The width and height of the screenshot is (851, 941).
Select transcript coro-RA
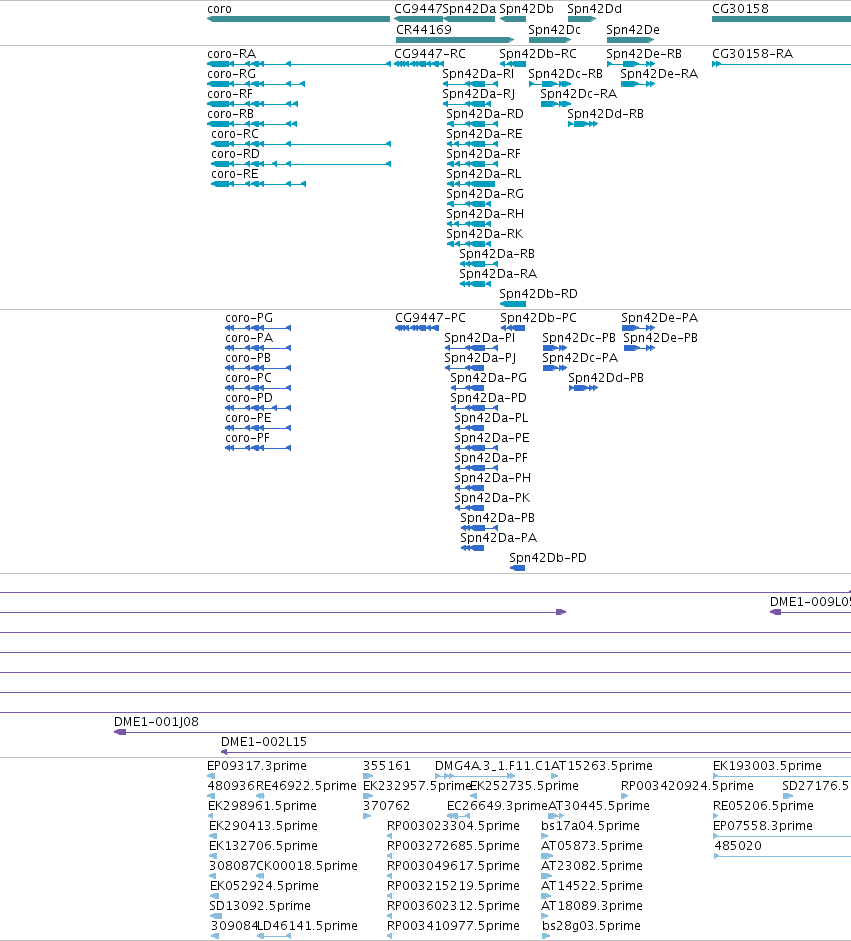[232, 54]
